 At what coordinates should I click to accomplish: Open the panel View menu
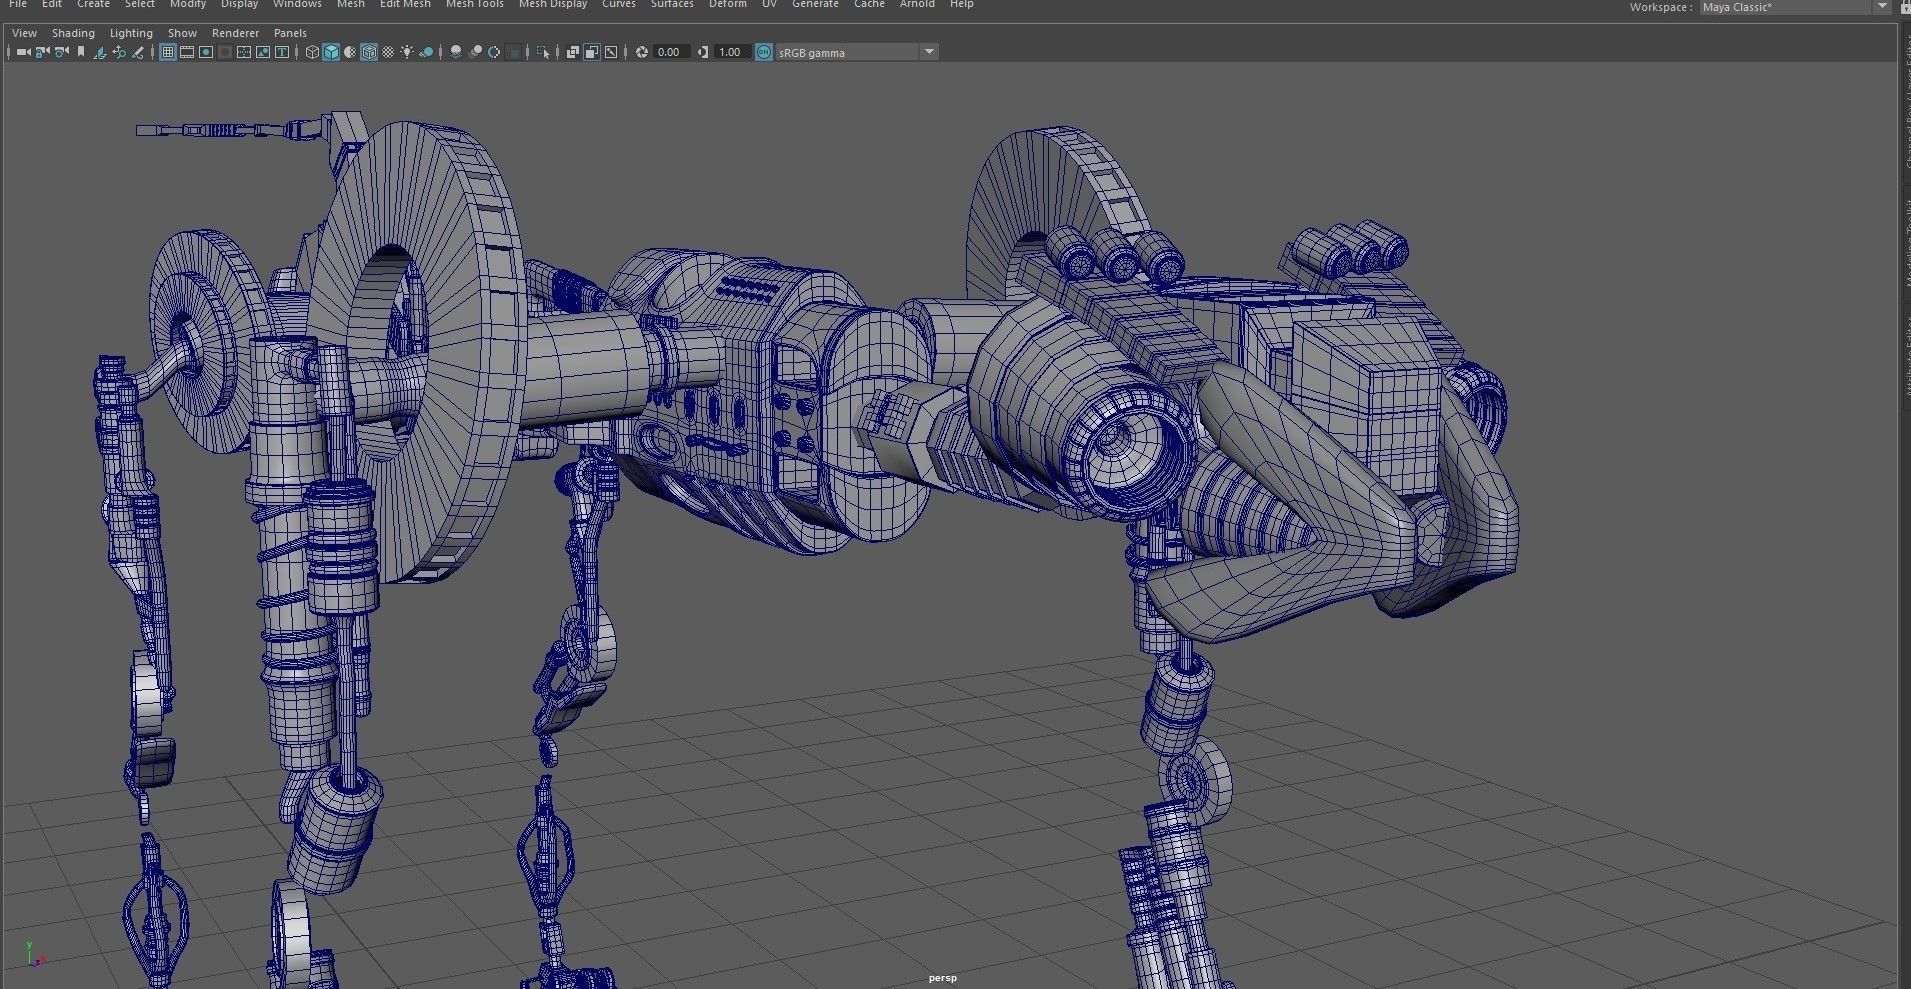point(24,33)
